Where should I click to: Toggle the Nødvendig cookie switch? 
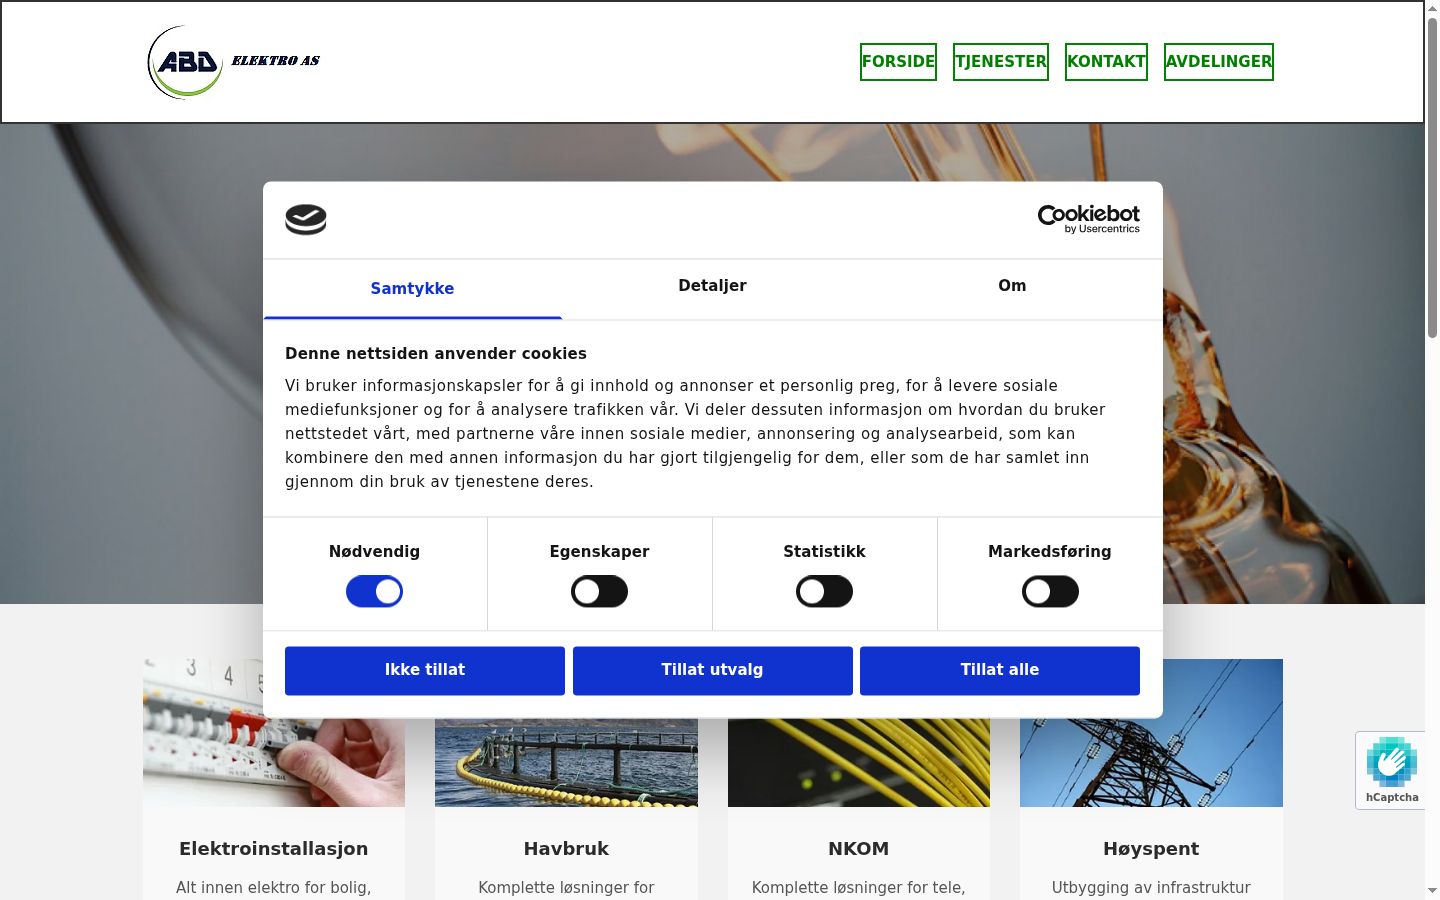[374, 591]
